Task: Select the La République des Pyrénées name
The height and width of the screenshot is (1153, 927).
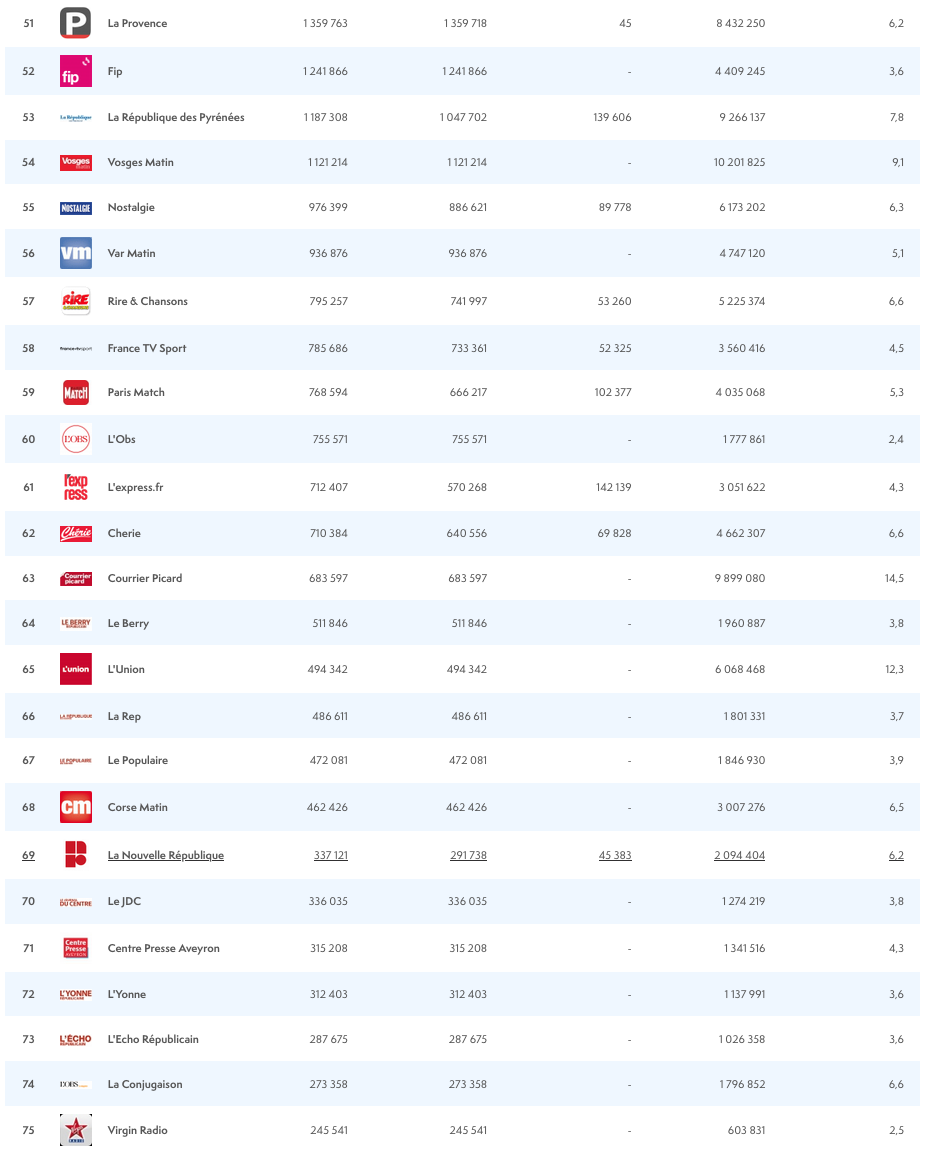Action: click(x=176, y=117)
